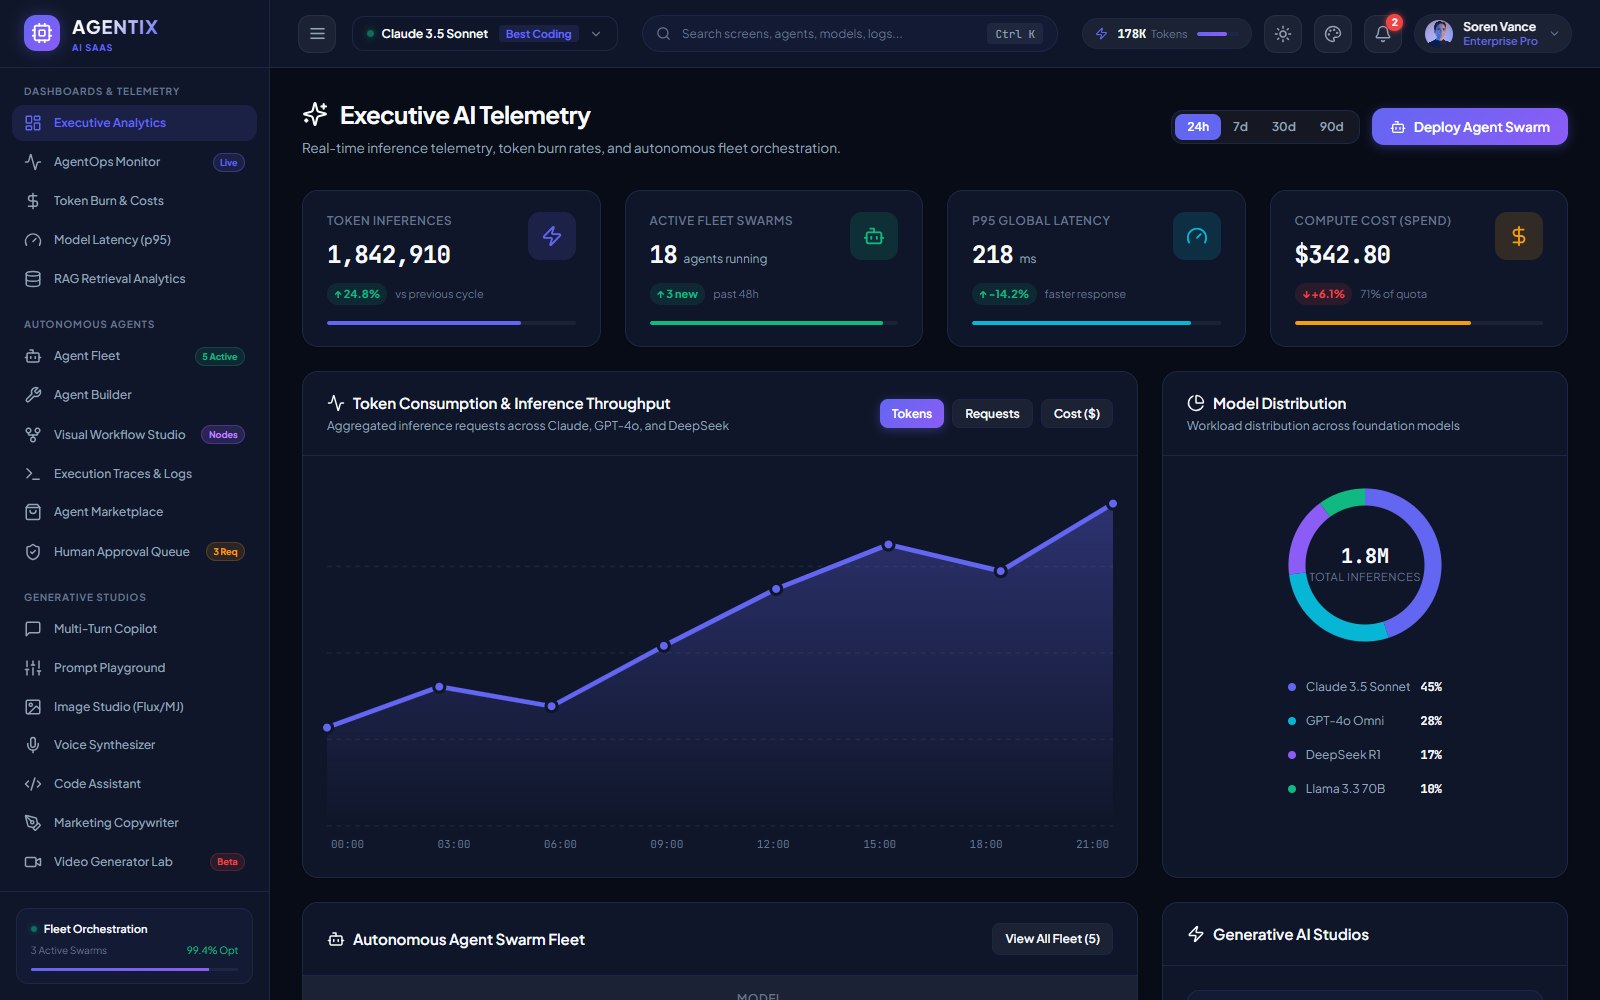Click the 178K Tokens usage pill
1600x1000 pixels.
[1166, 34]
